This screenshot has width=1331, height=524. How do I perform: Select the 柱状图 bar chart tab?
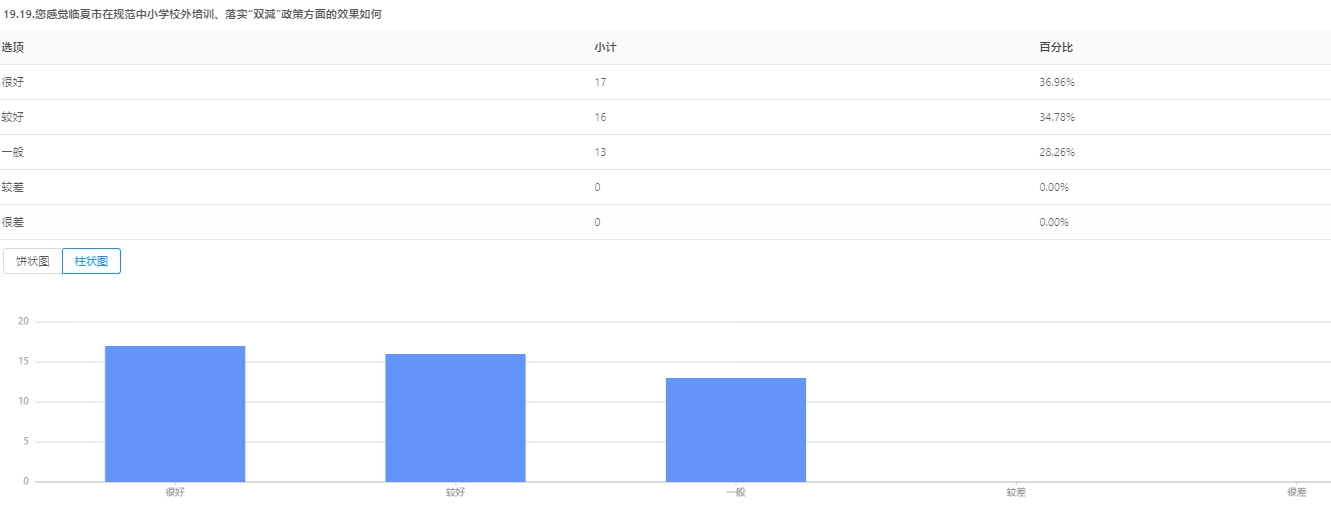point(91,261)
